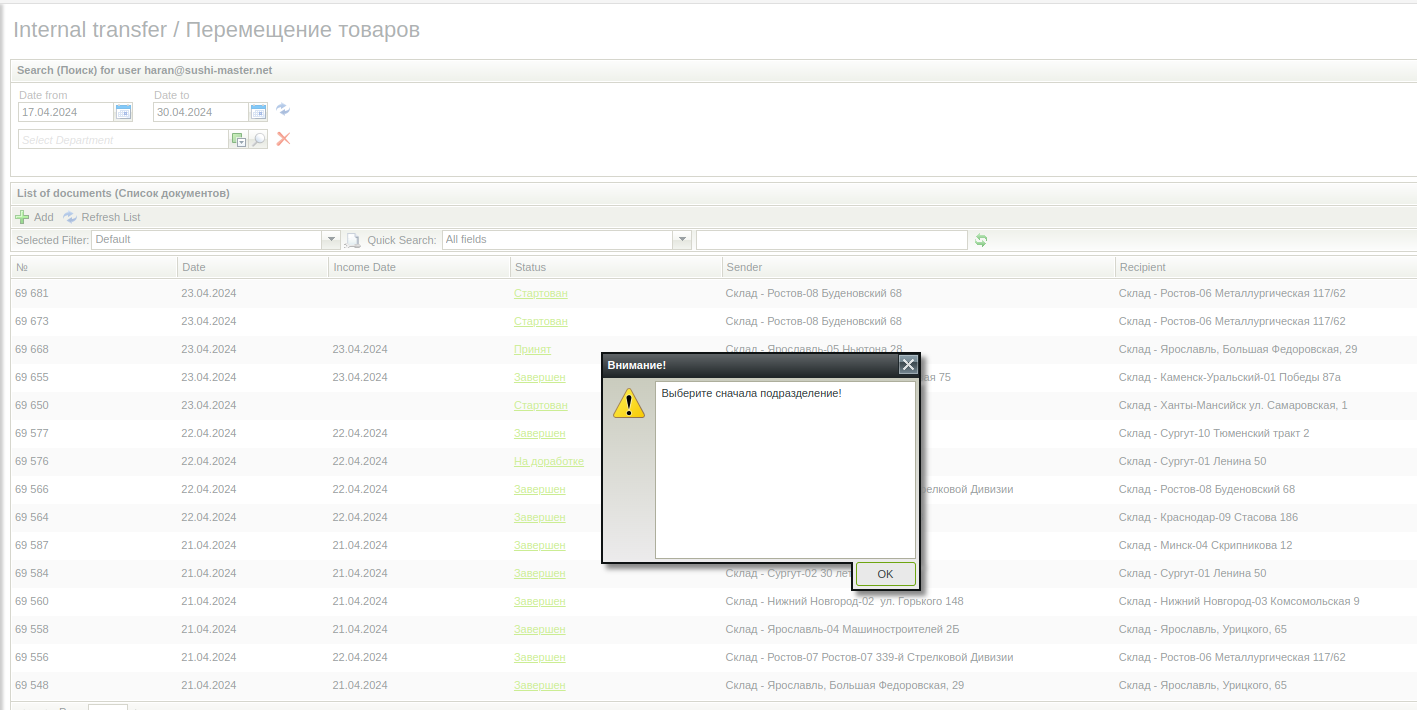Click the Select Department input field
This screenshot has width=1417, height=710.
(124, 140)
